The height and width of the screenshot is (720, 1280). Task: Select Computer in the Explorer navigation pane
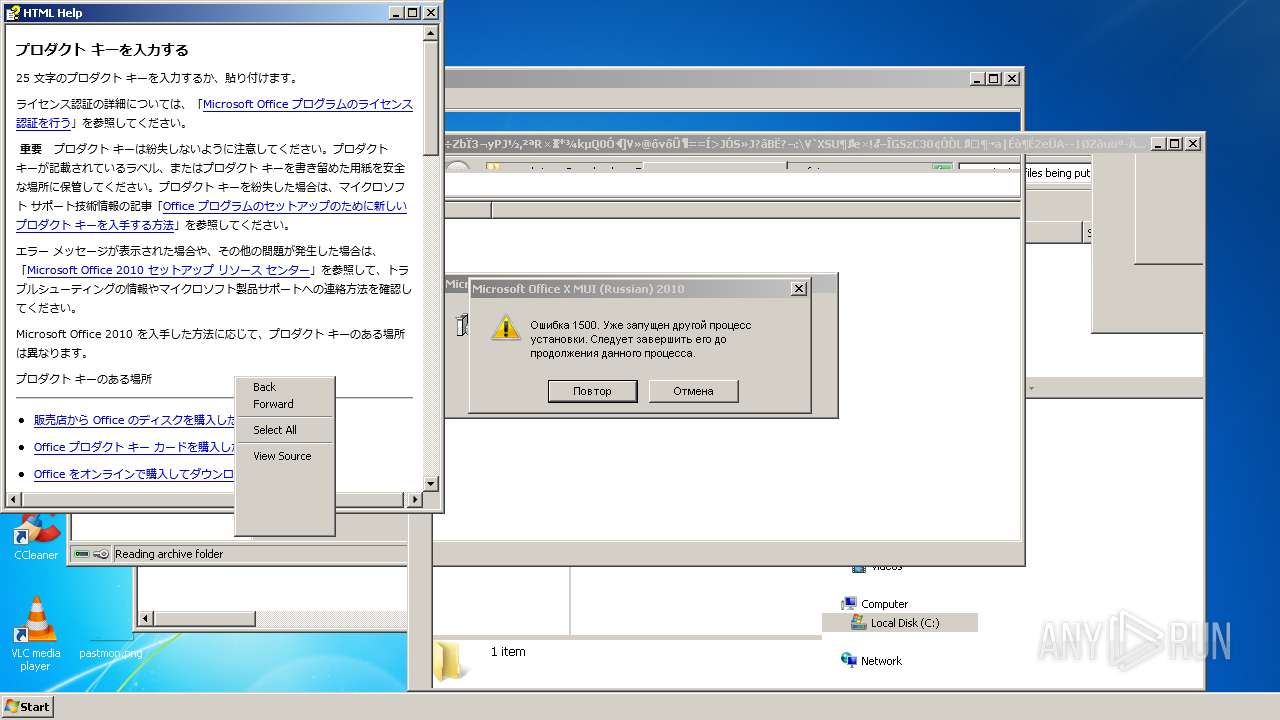point(884,604)
